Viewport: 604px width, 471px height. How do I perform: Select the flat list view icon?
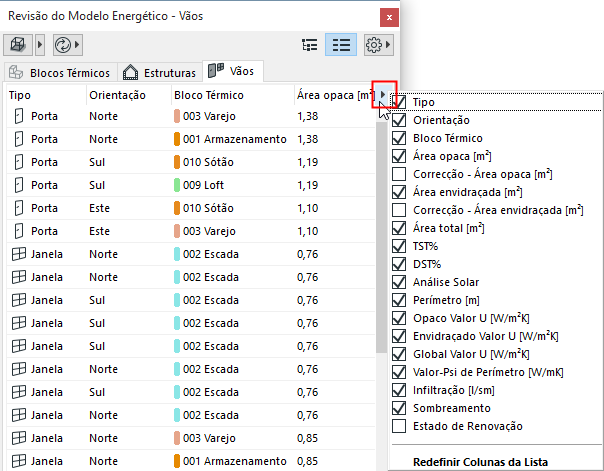pyautogui.click(x=341, y=45)
